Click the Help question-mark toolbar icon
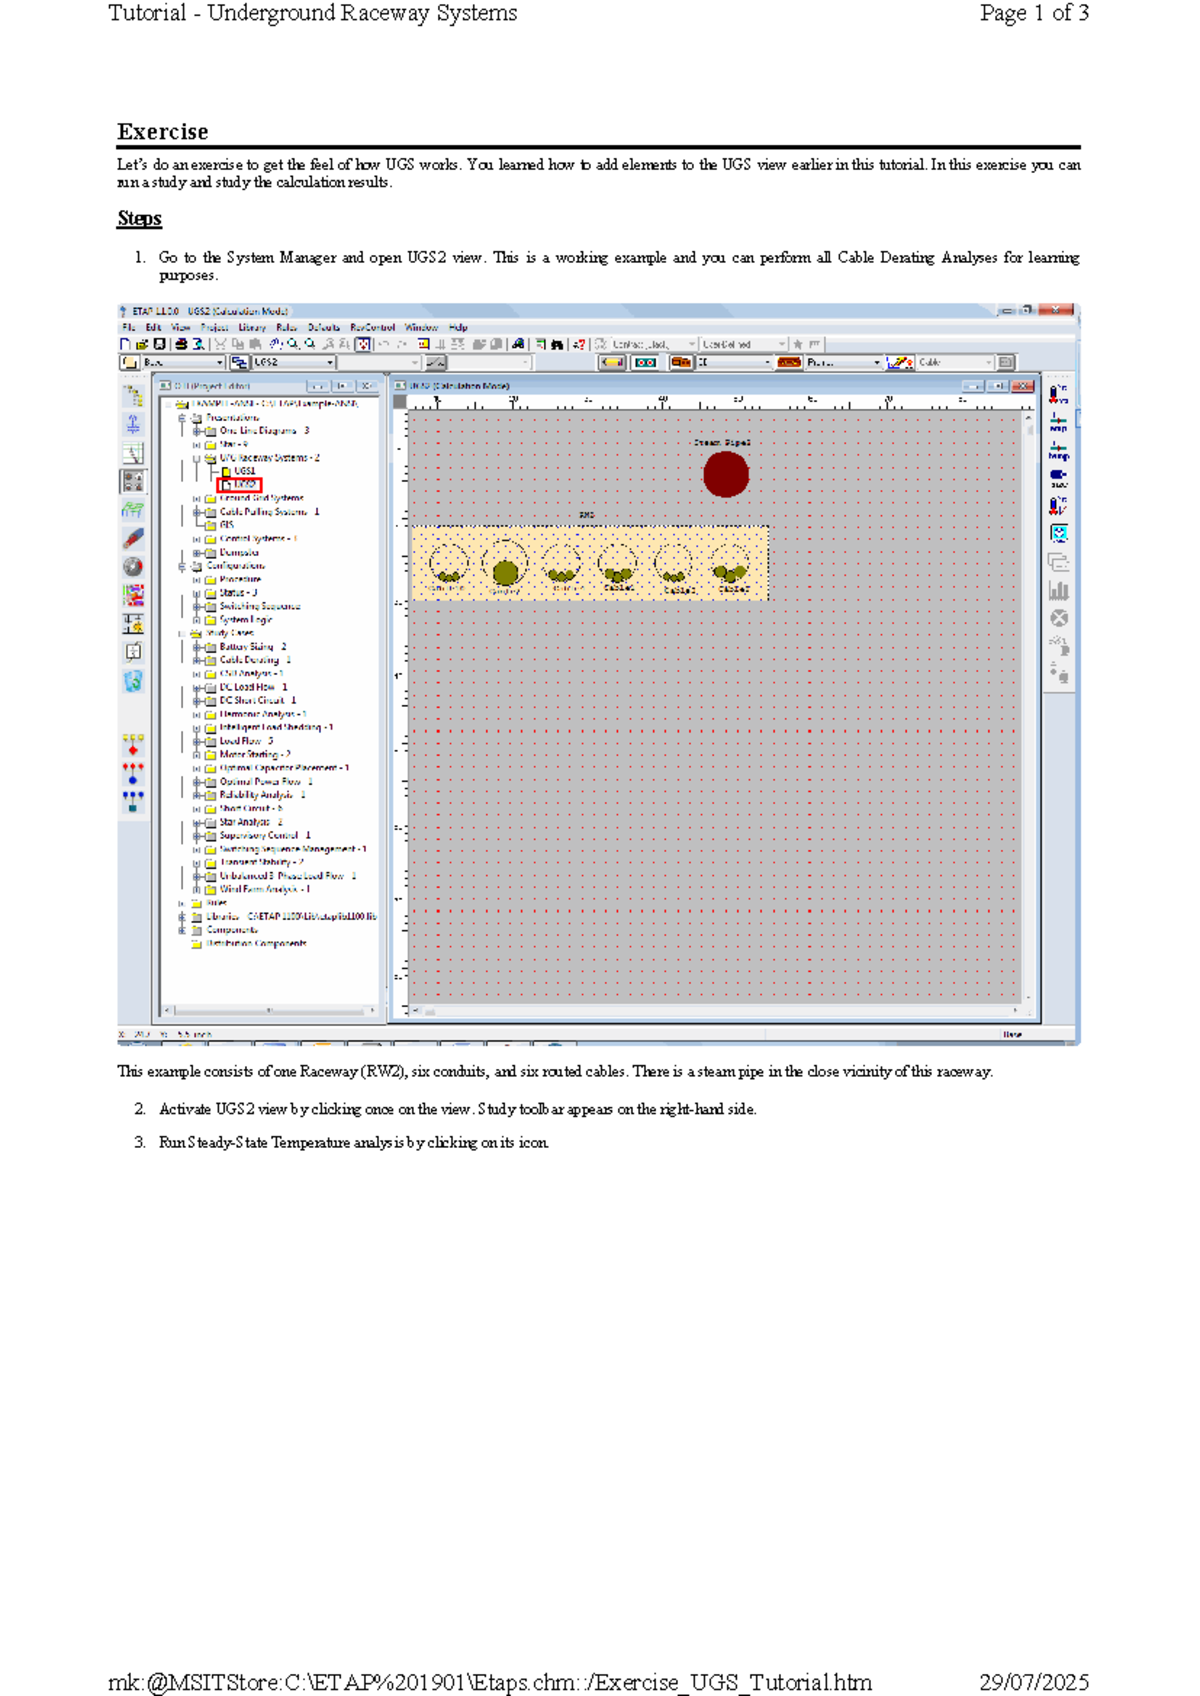Viewport: 1200px width, 1696px height. [579, 344]
